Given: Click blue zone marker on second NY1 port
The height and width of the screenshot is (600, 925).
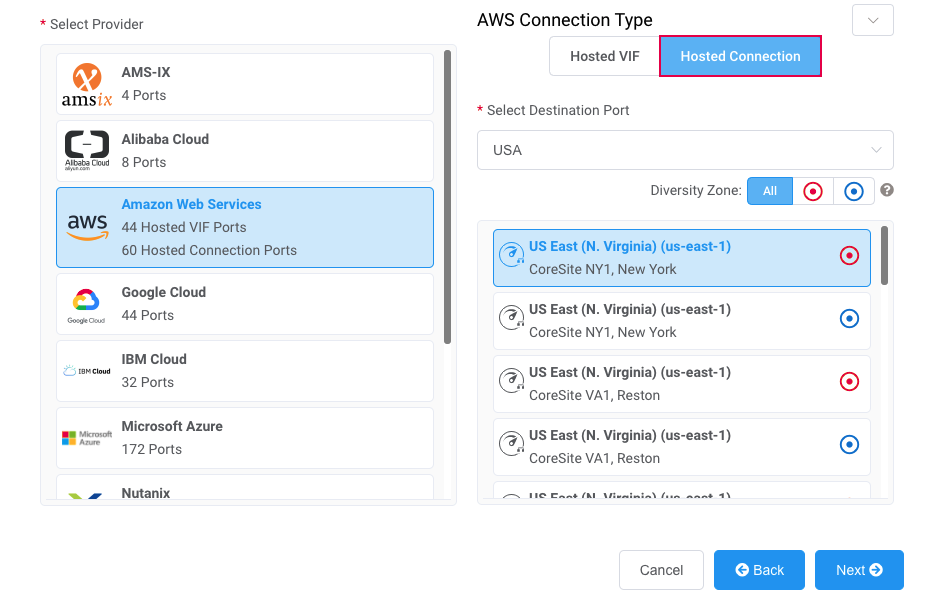Looking at the screenshot, I should tap(849, 319).
